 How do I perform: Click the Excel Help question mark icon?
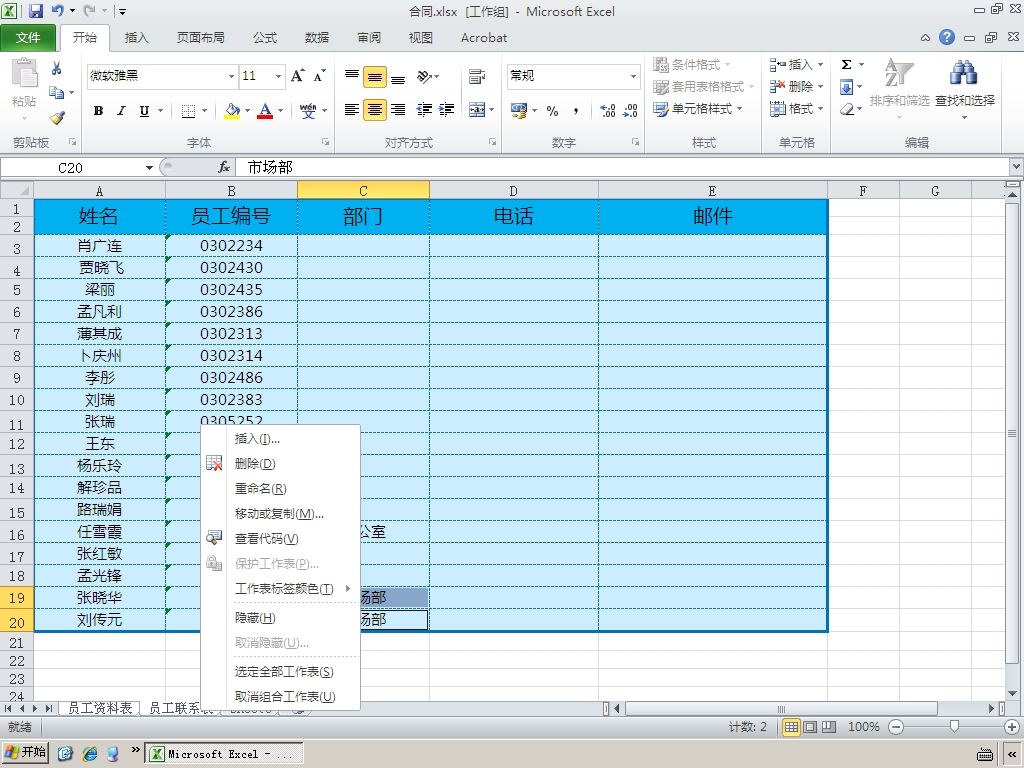pos(947,37)
